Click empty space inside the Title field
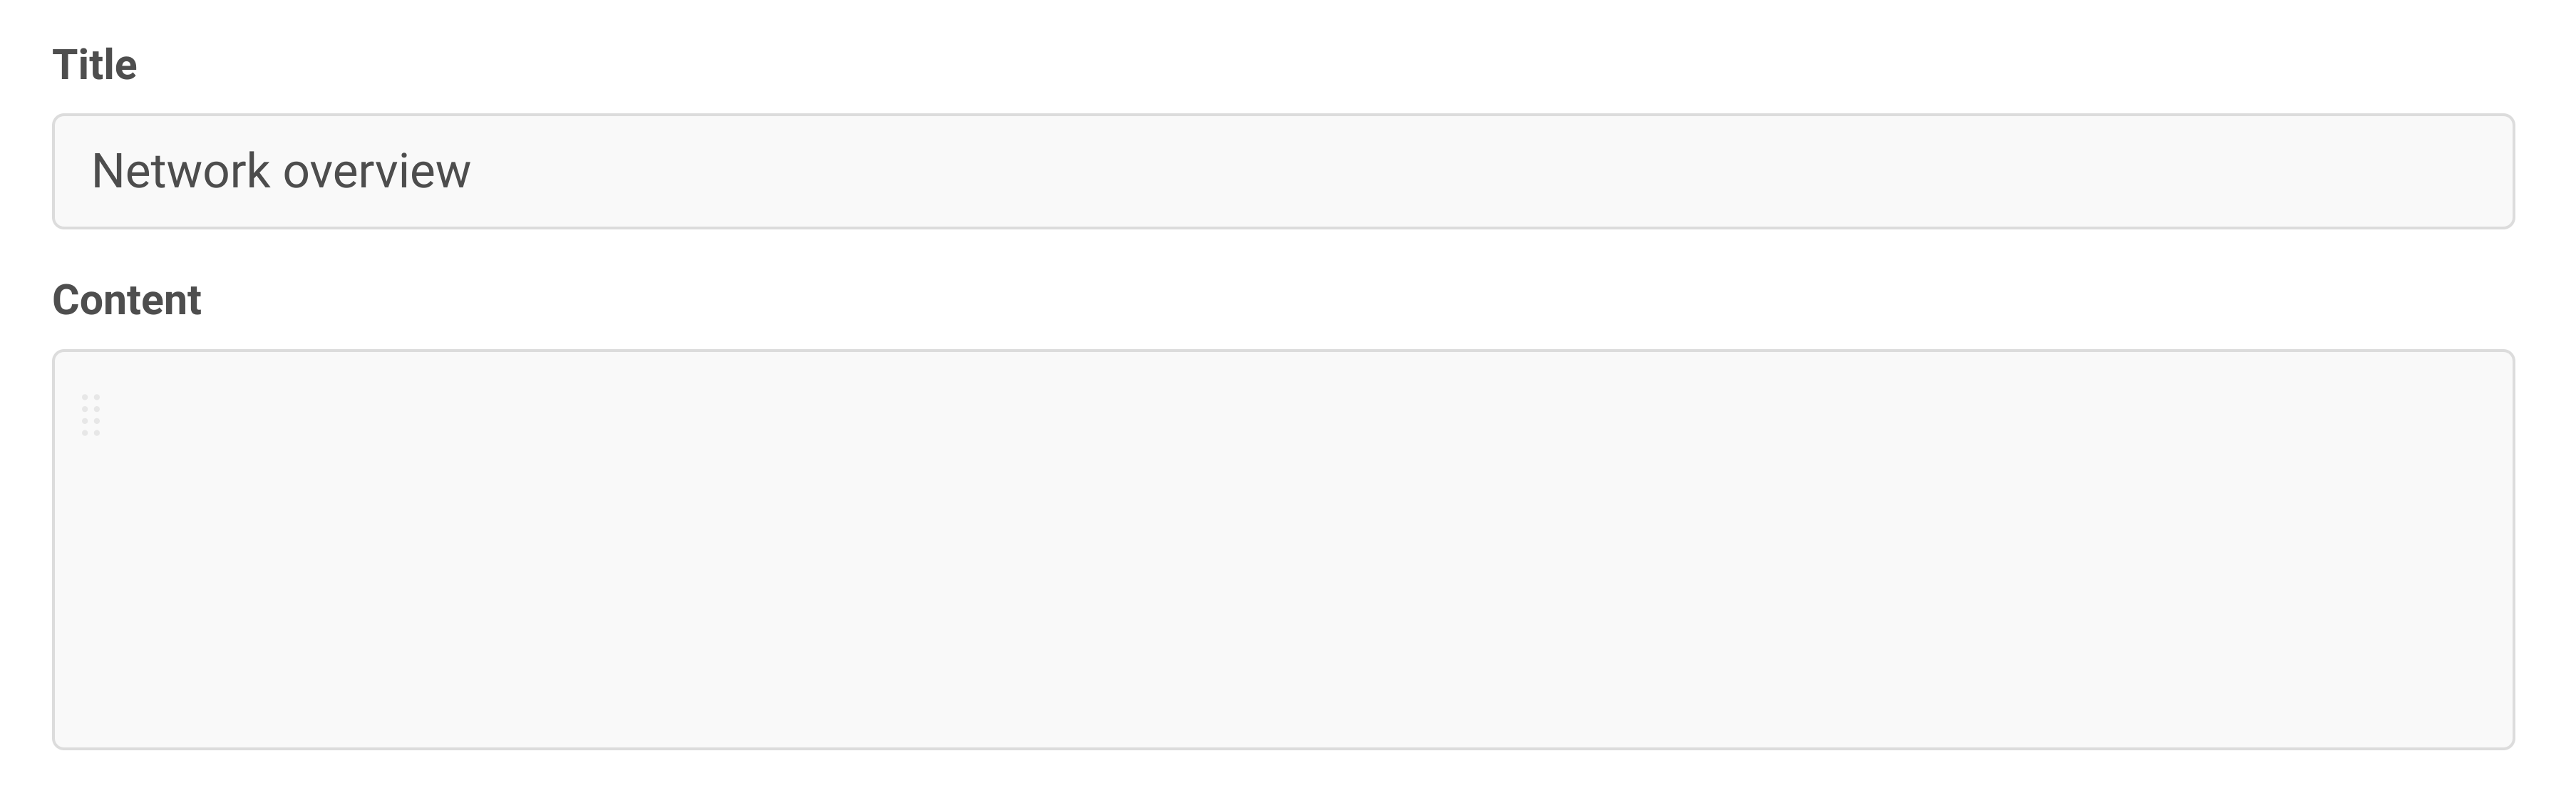Screen dimensions: 2576x808 coord(1500,171)
